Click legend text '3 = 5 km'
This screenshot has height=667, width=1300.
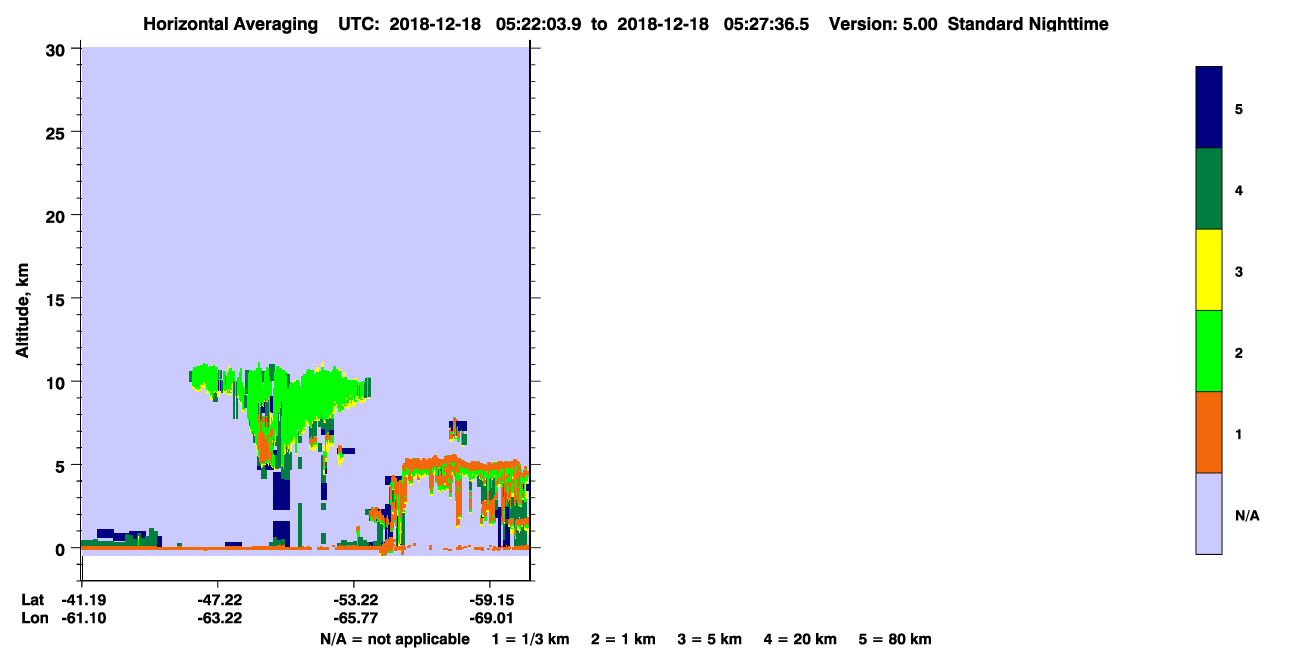(710, 639)
